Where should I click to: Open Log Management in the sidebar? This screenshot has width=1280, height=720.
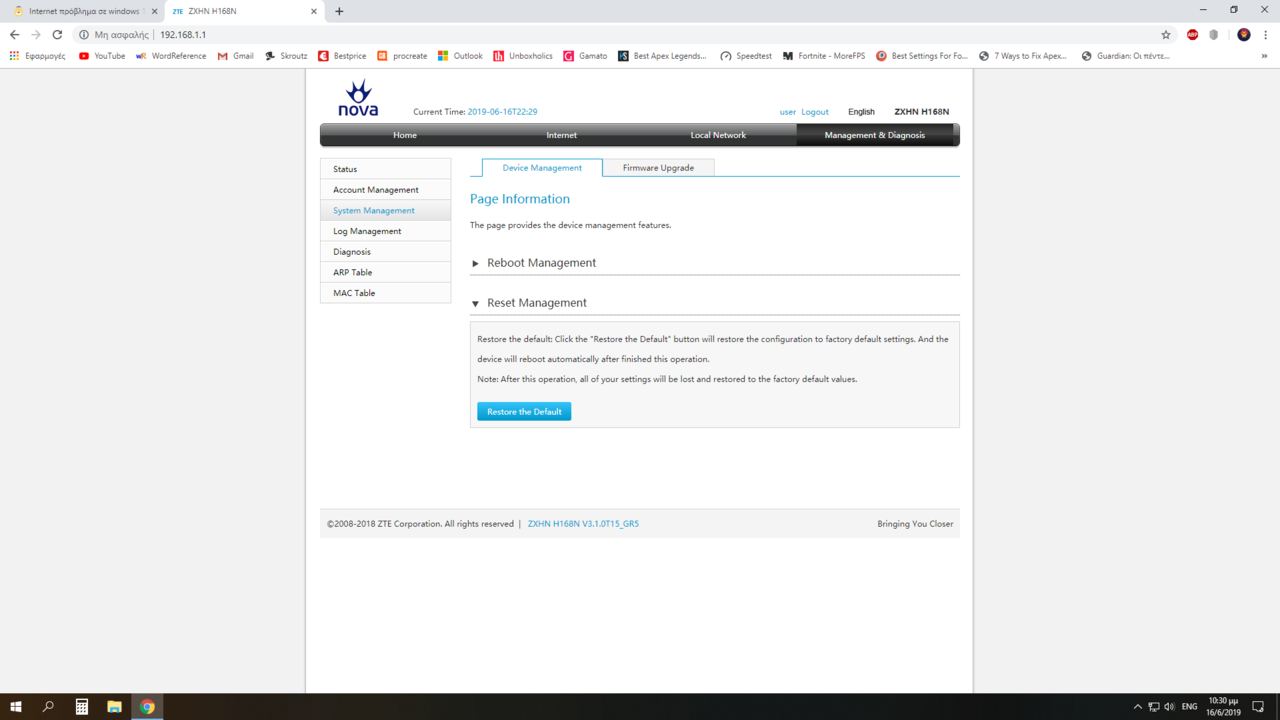coord(385,231)
